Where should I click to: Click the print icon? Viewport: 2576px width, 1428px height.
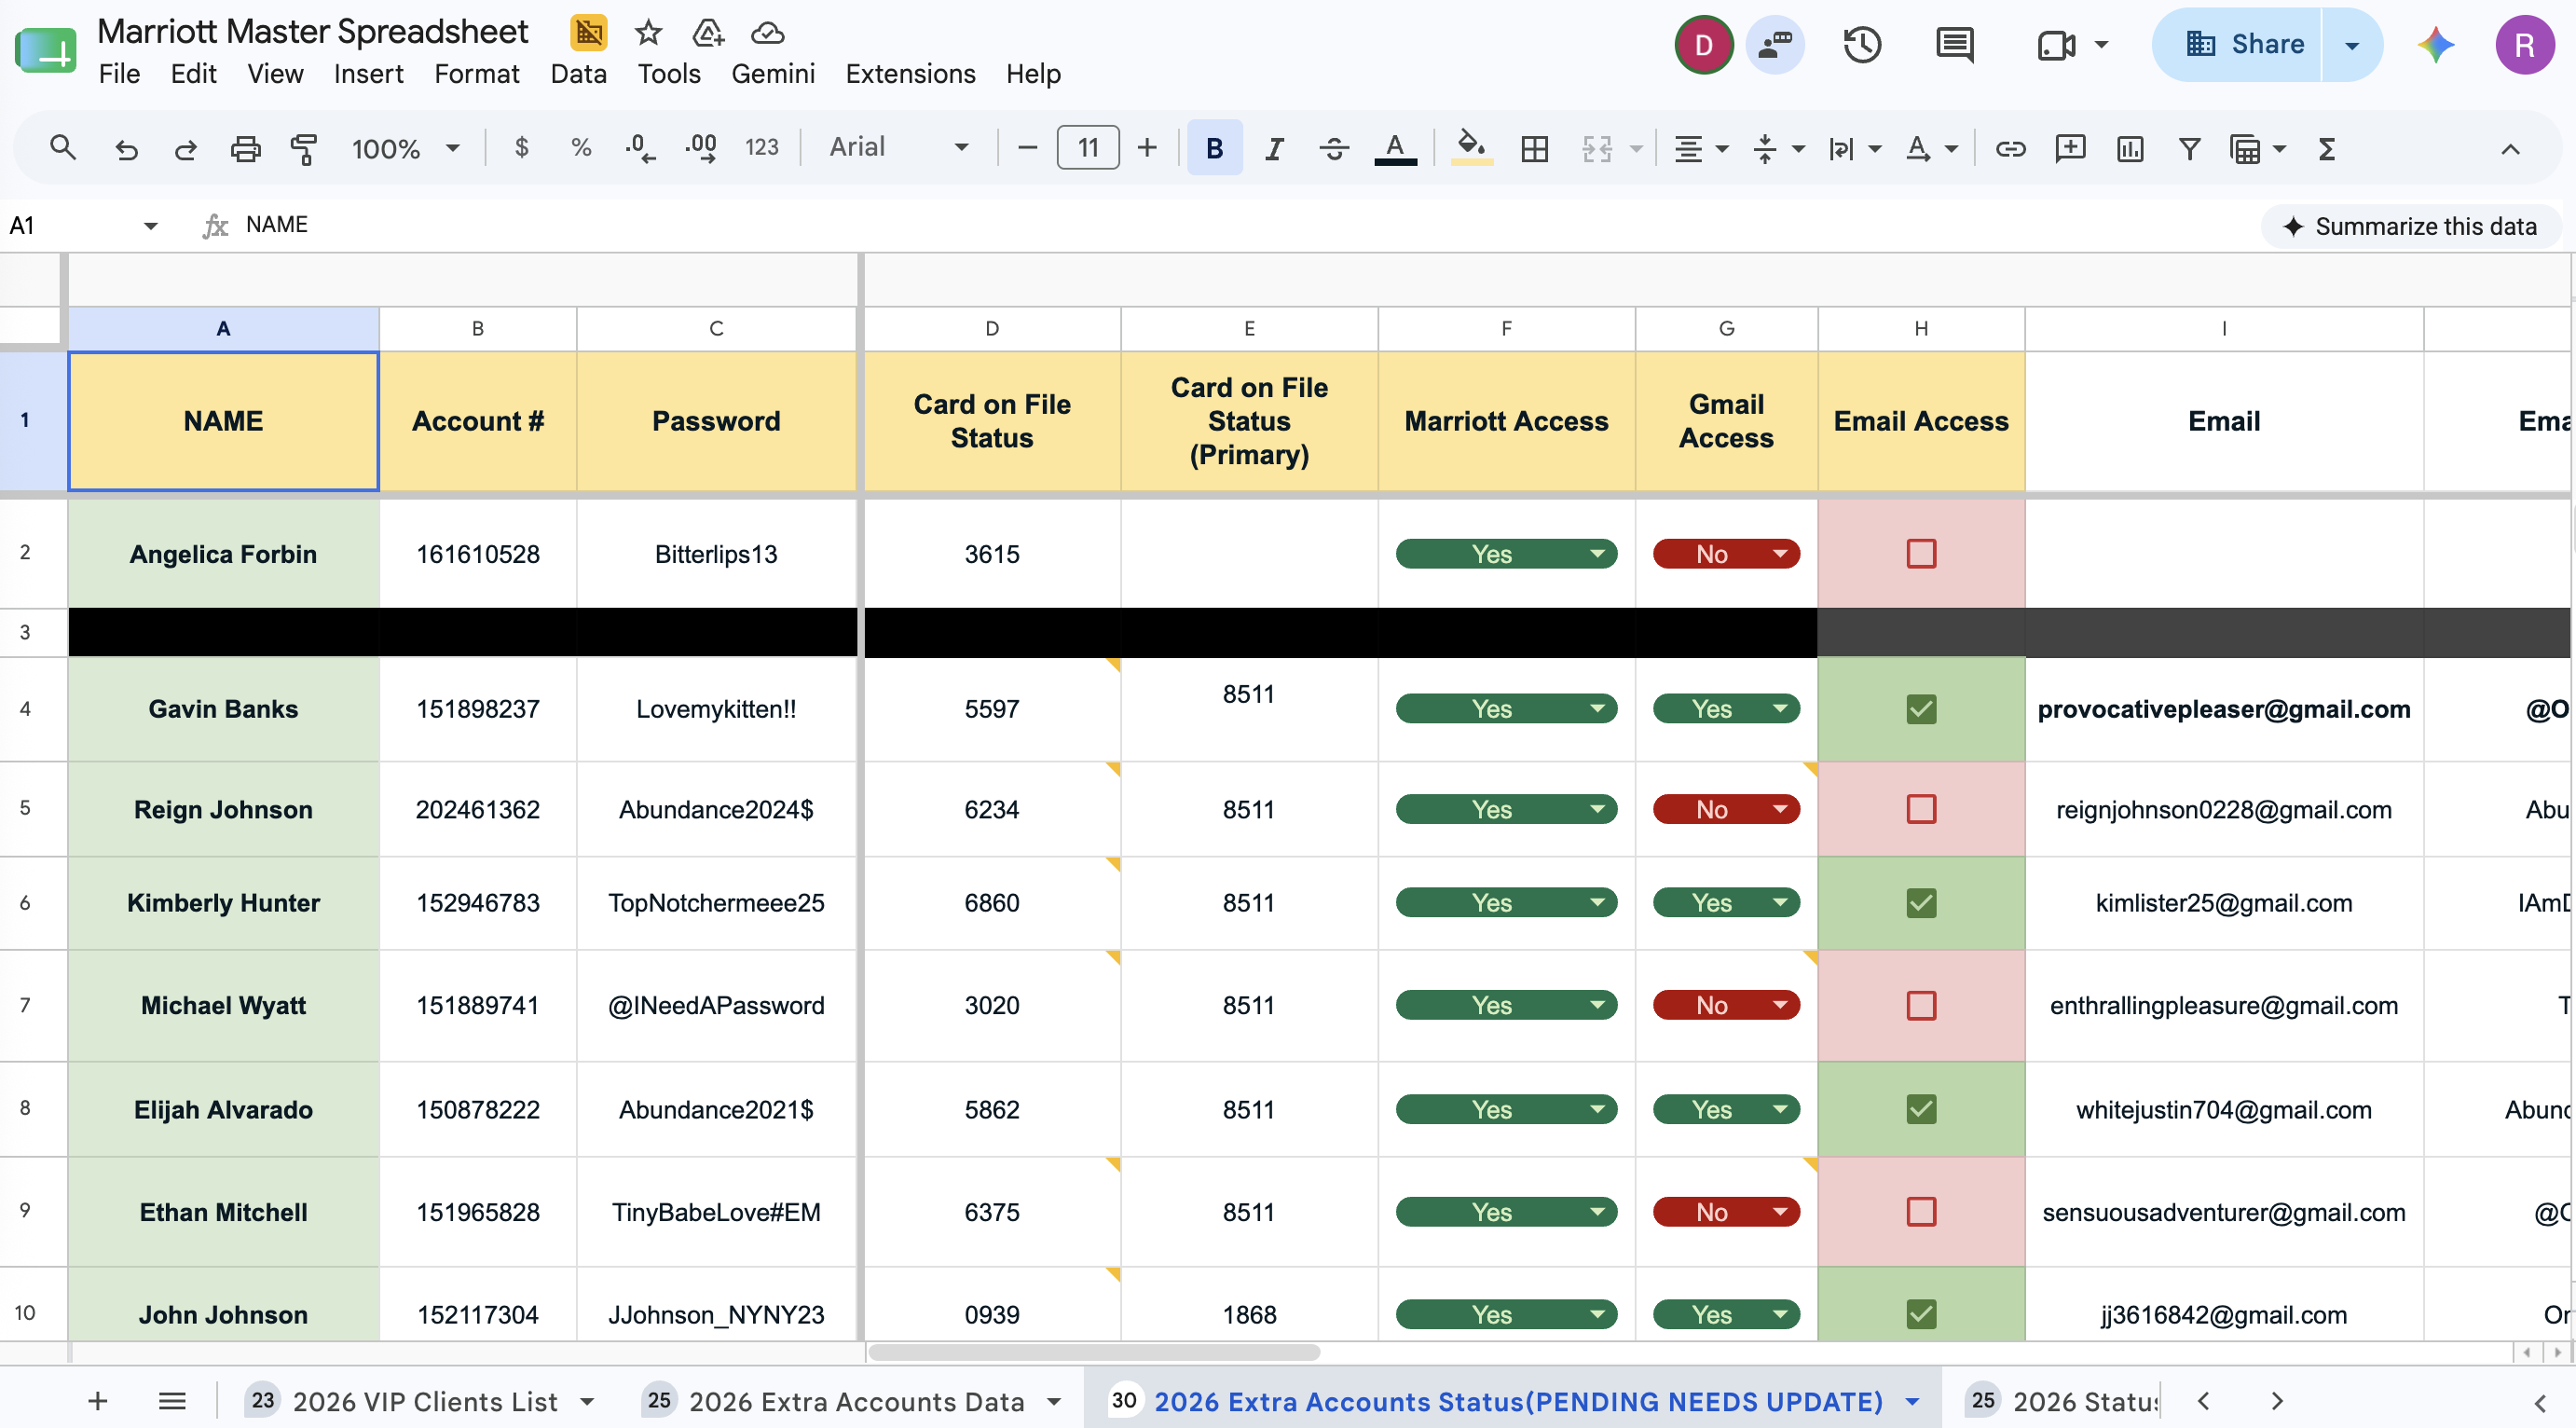(x=245, y=149)
